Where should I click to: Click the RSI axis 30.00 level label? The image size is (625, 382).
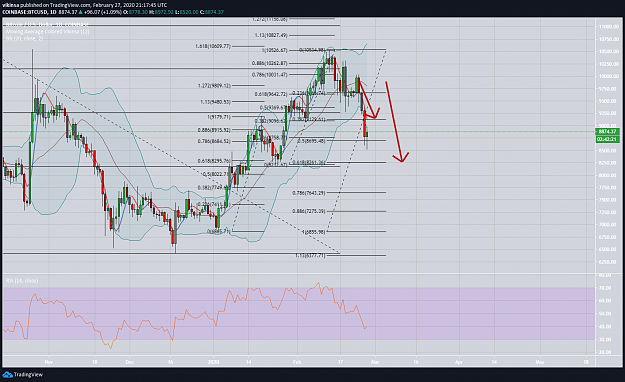605,340
